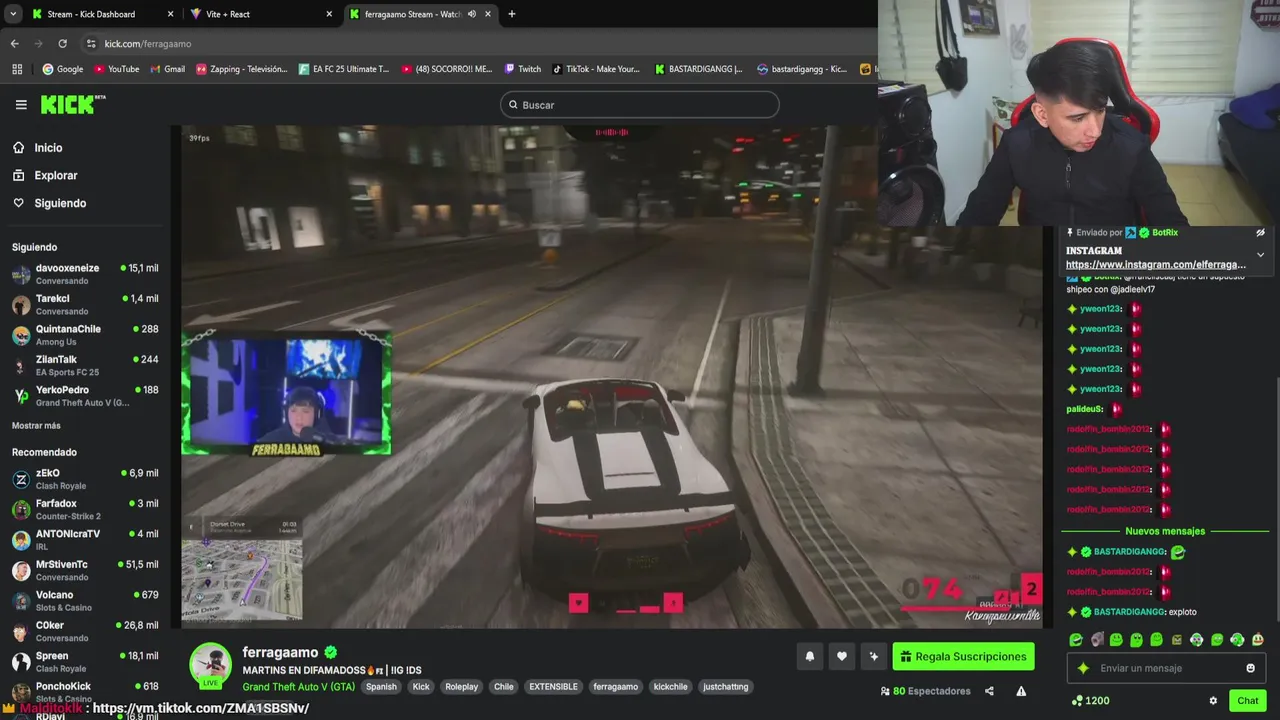
Task: Open zEkO recommended channel
Action: coord(85,479)
